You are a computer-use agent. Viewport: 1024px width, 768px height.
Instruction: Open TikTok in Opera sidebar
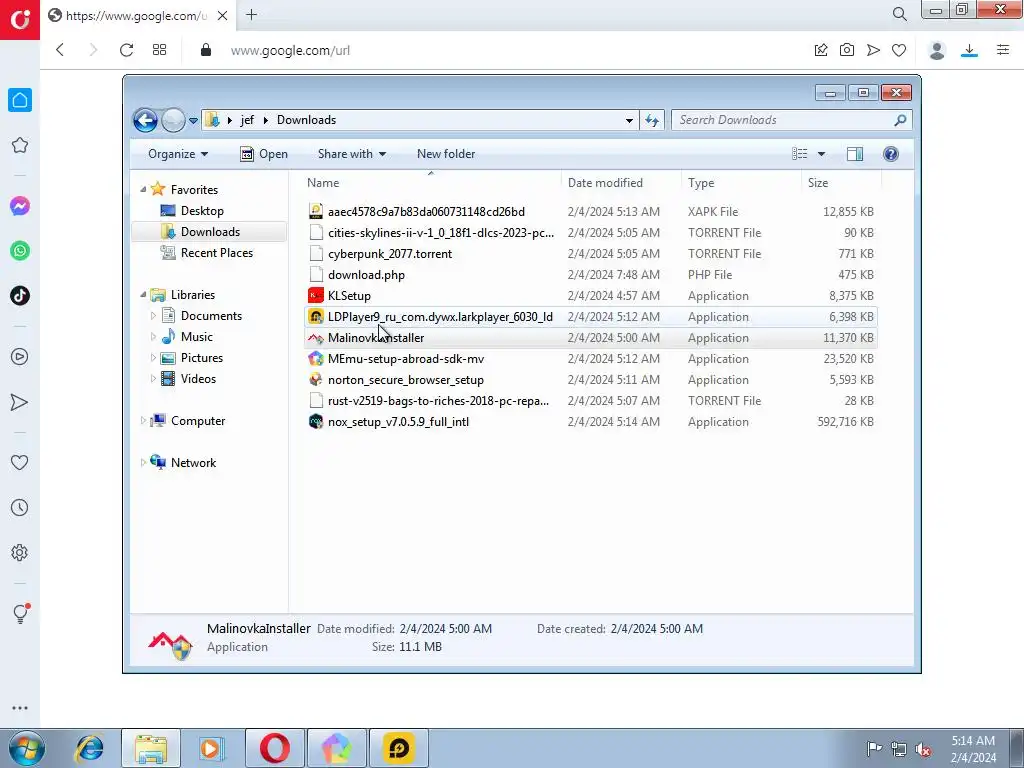20,295
